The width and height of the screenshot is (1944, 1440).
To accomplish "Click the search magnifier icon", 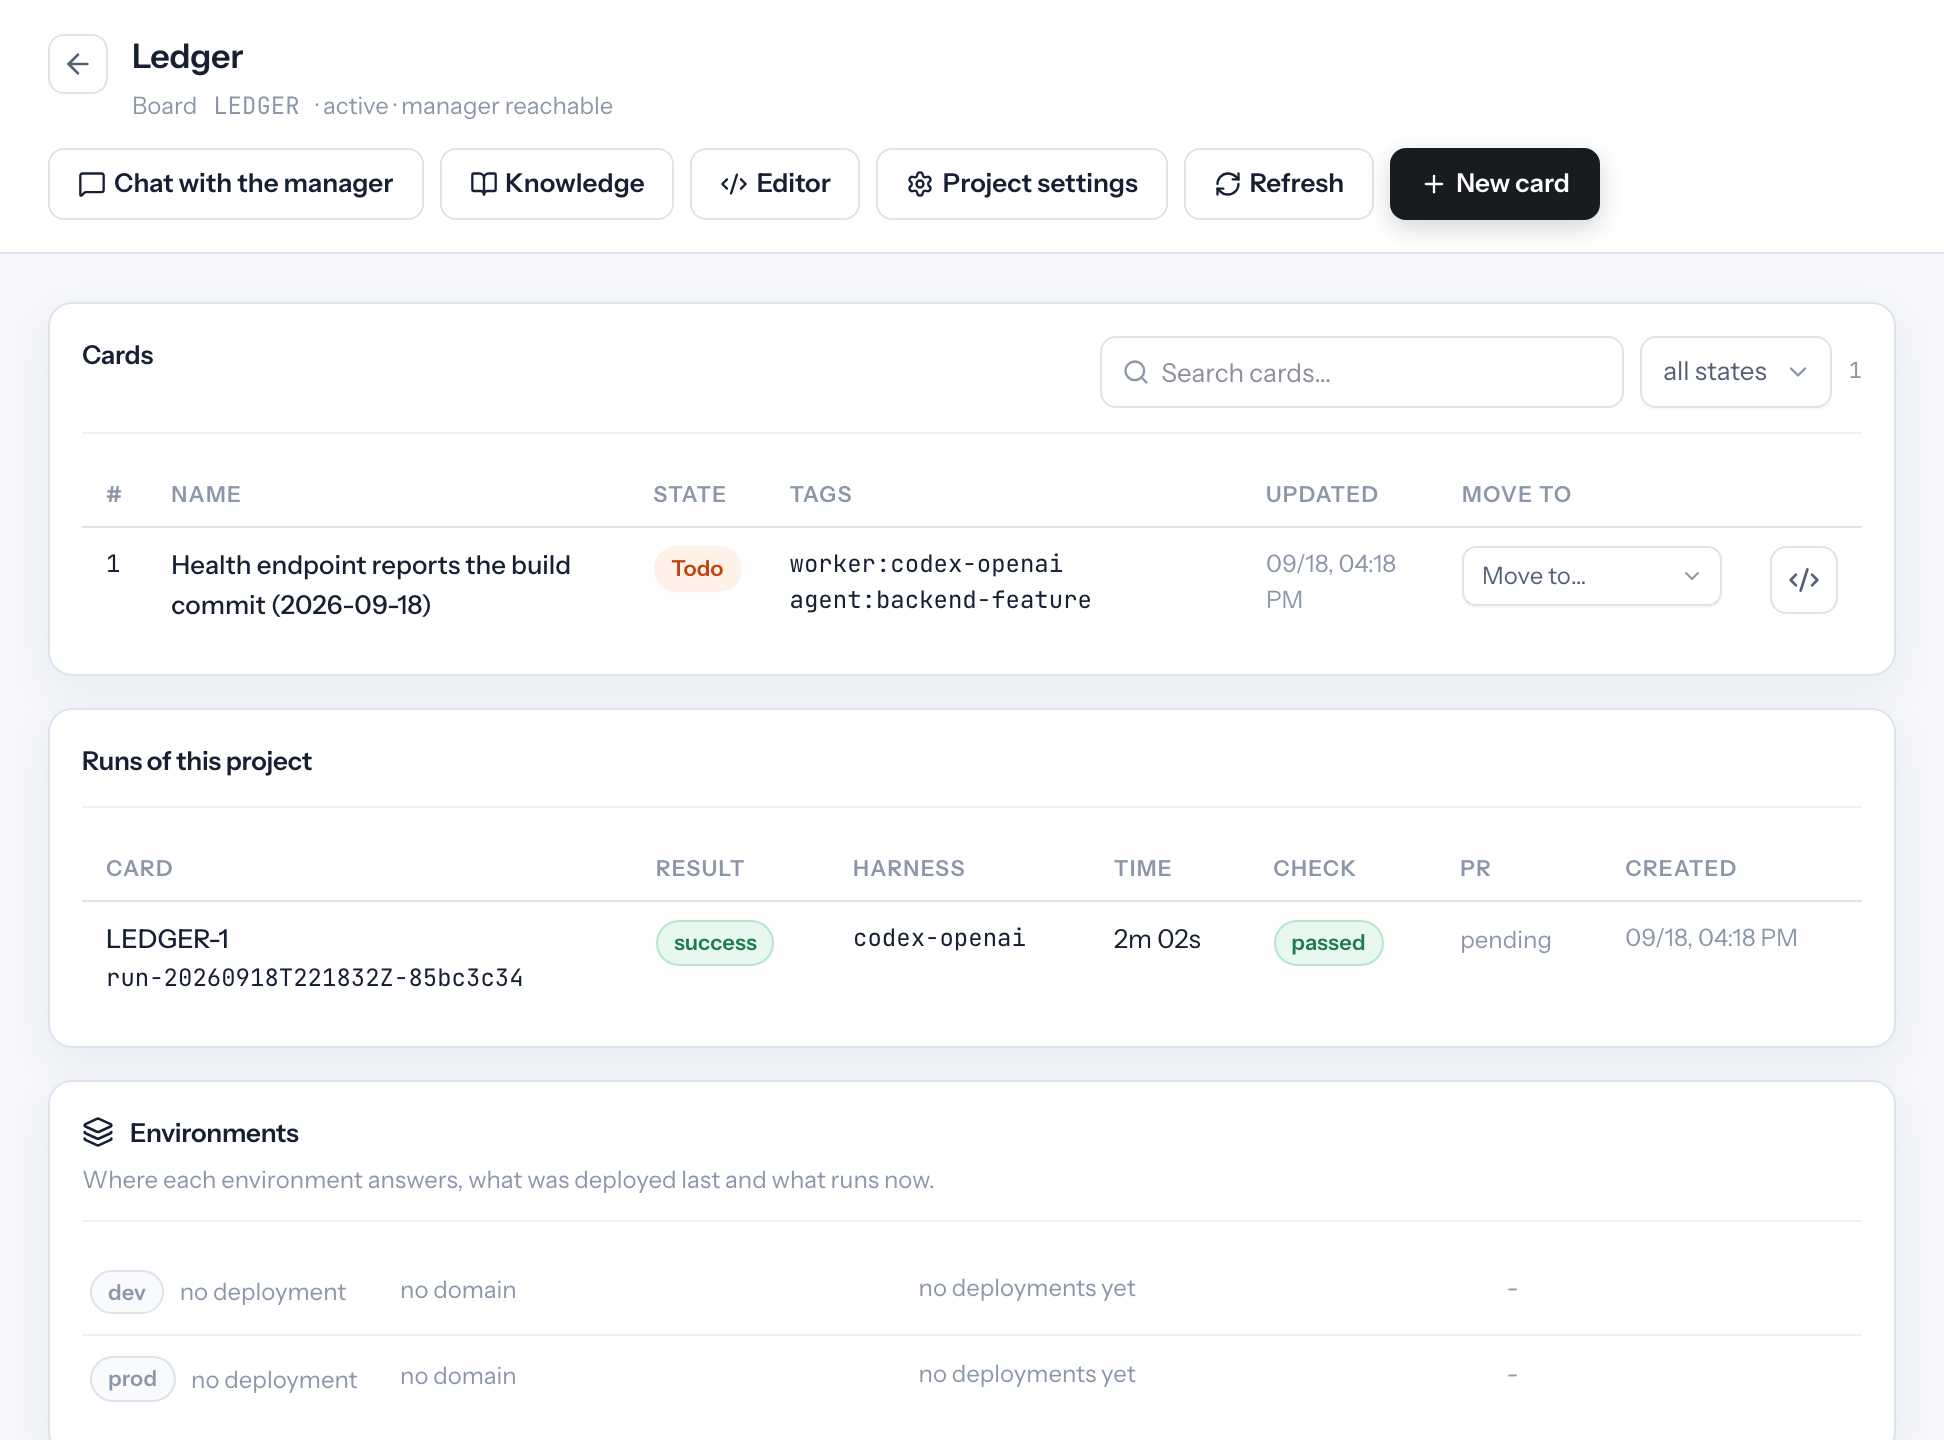I will [x=1135, y=372].
